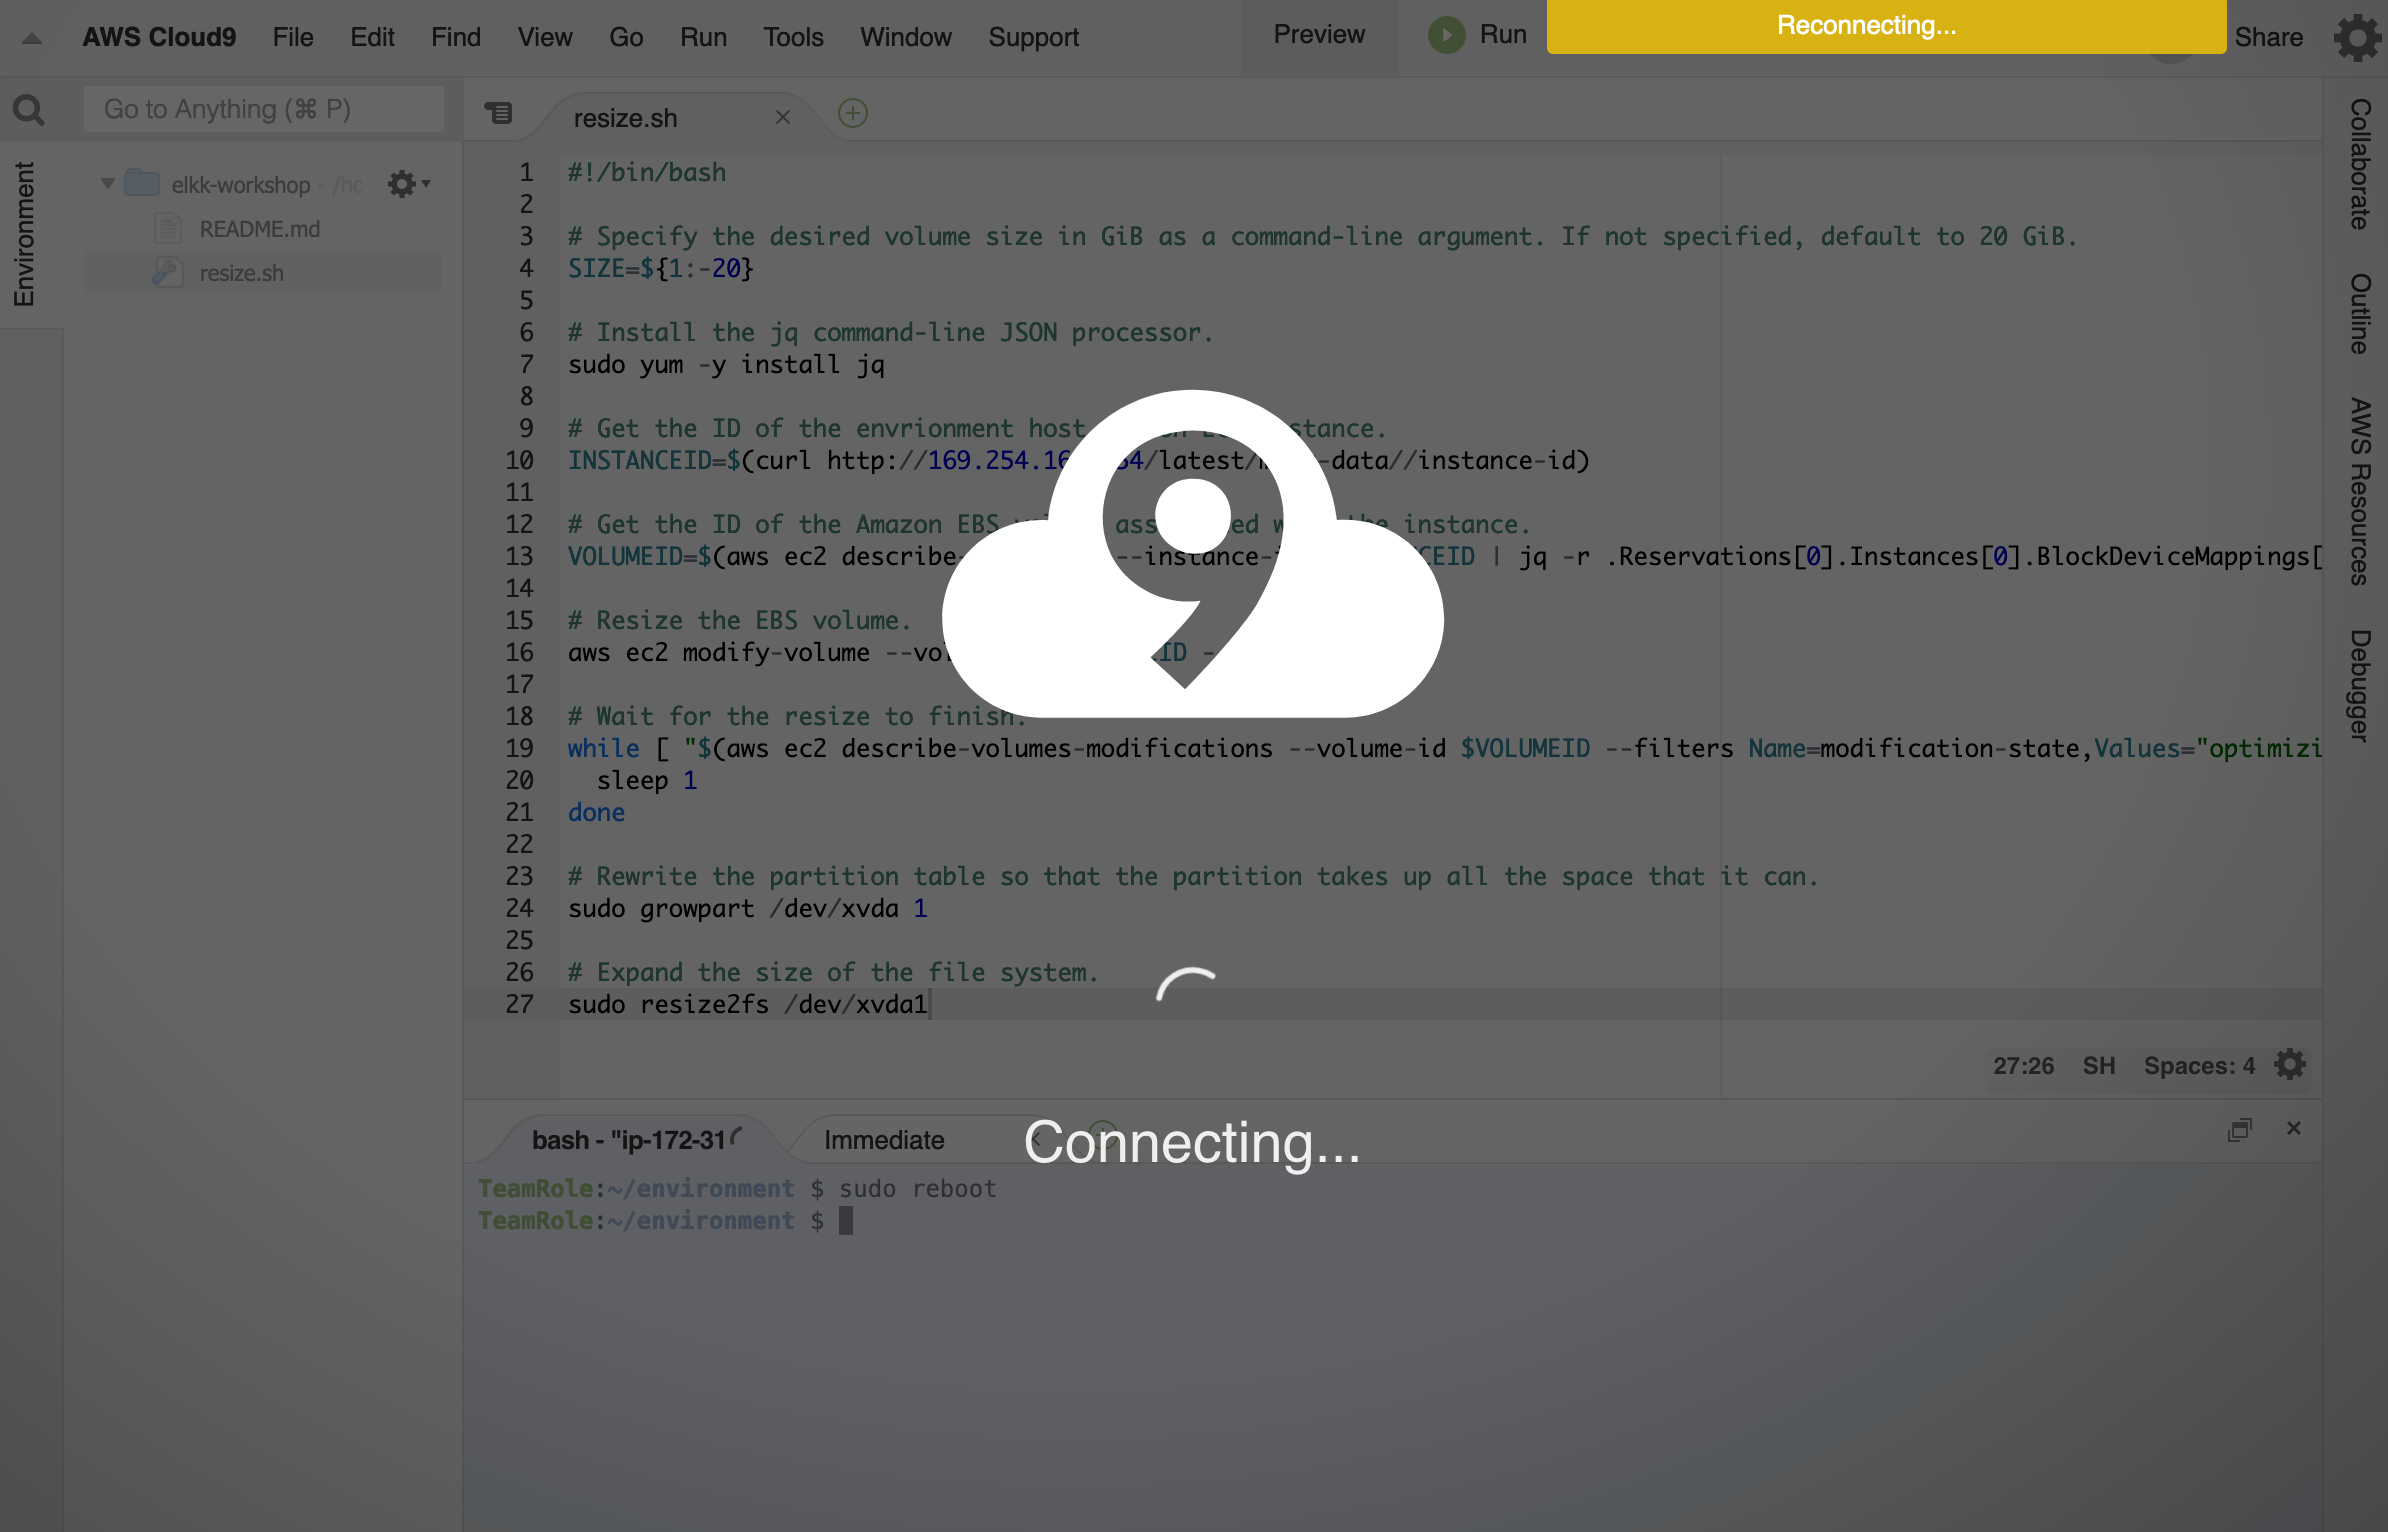
Task: Open the Debugger side panel
Action: click(x=2361, y=686)
